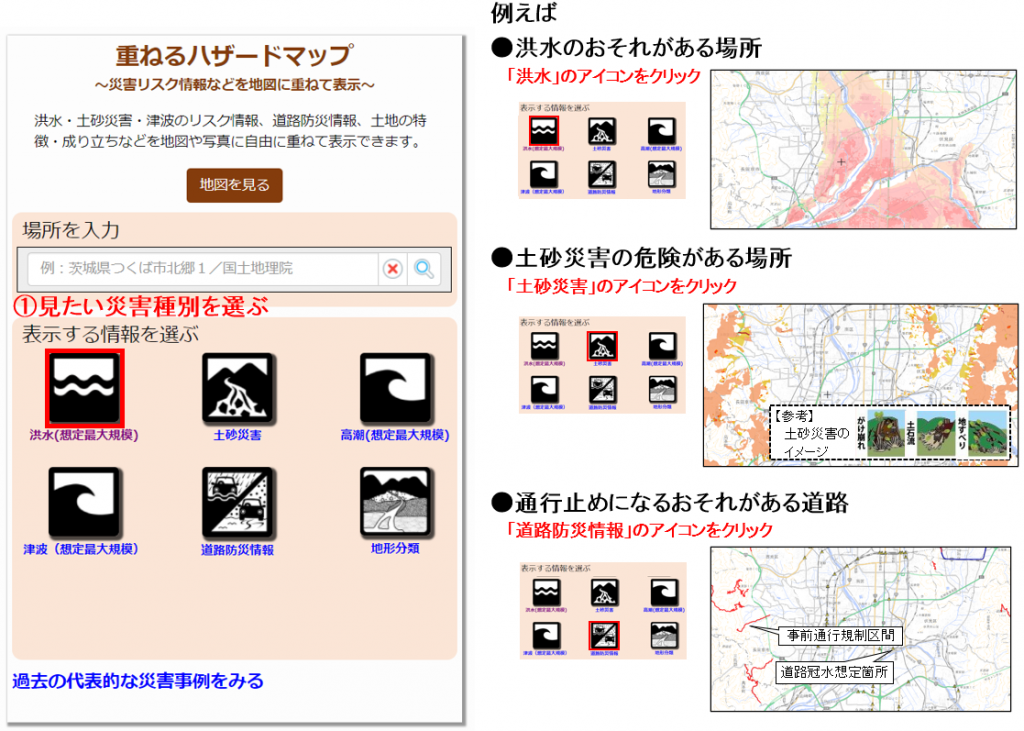1024x731 pixels.
Task: Open 過去の代表的な災害事例をみる link
Action: click(x=138, y=681)
